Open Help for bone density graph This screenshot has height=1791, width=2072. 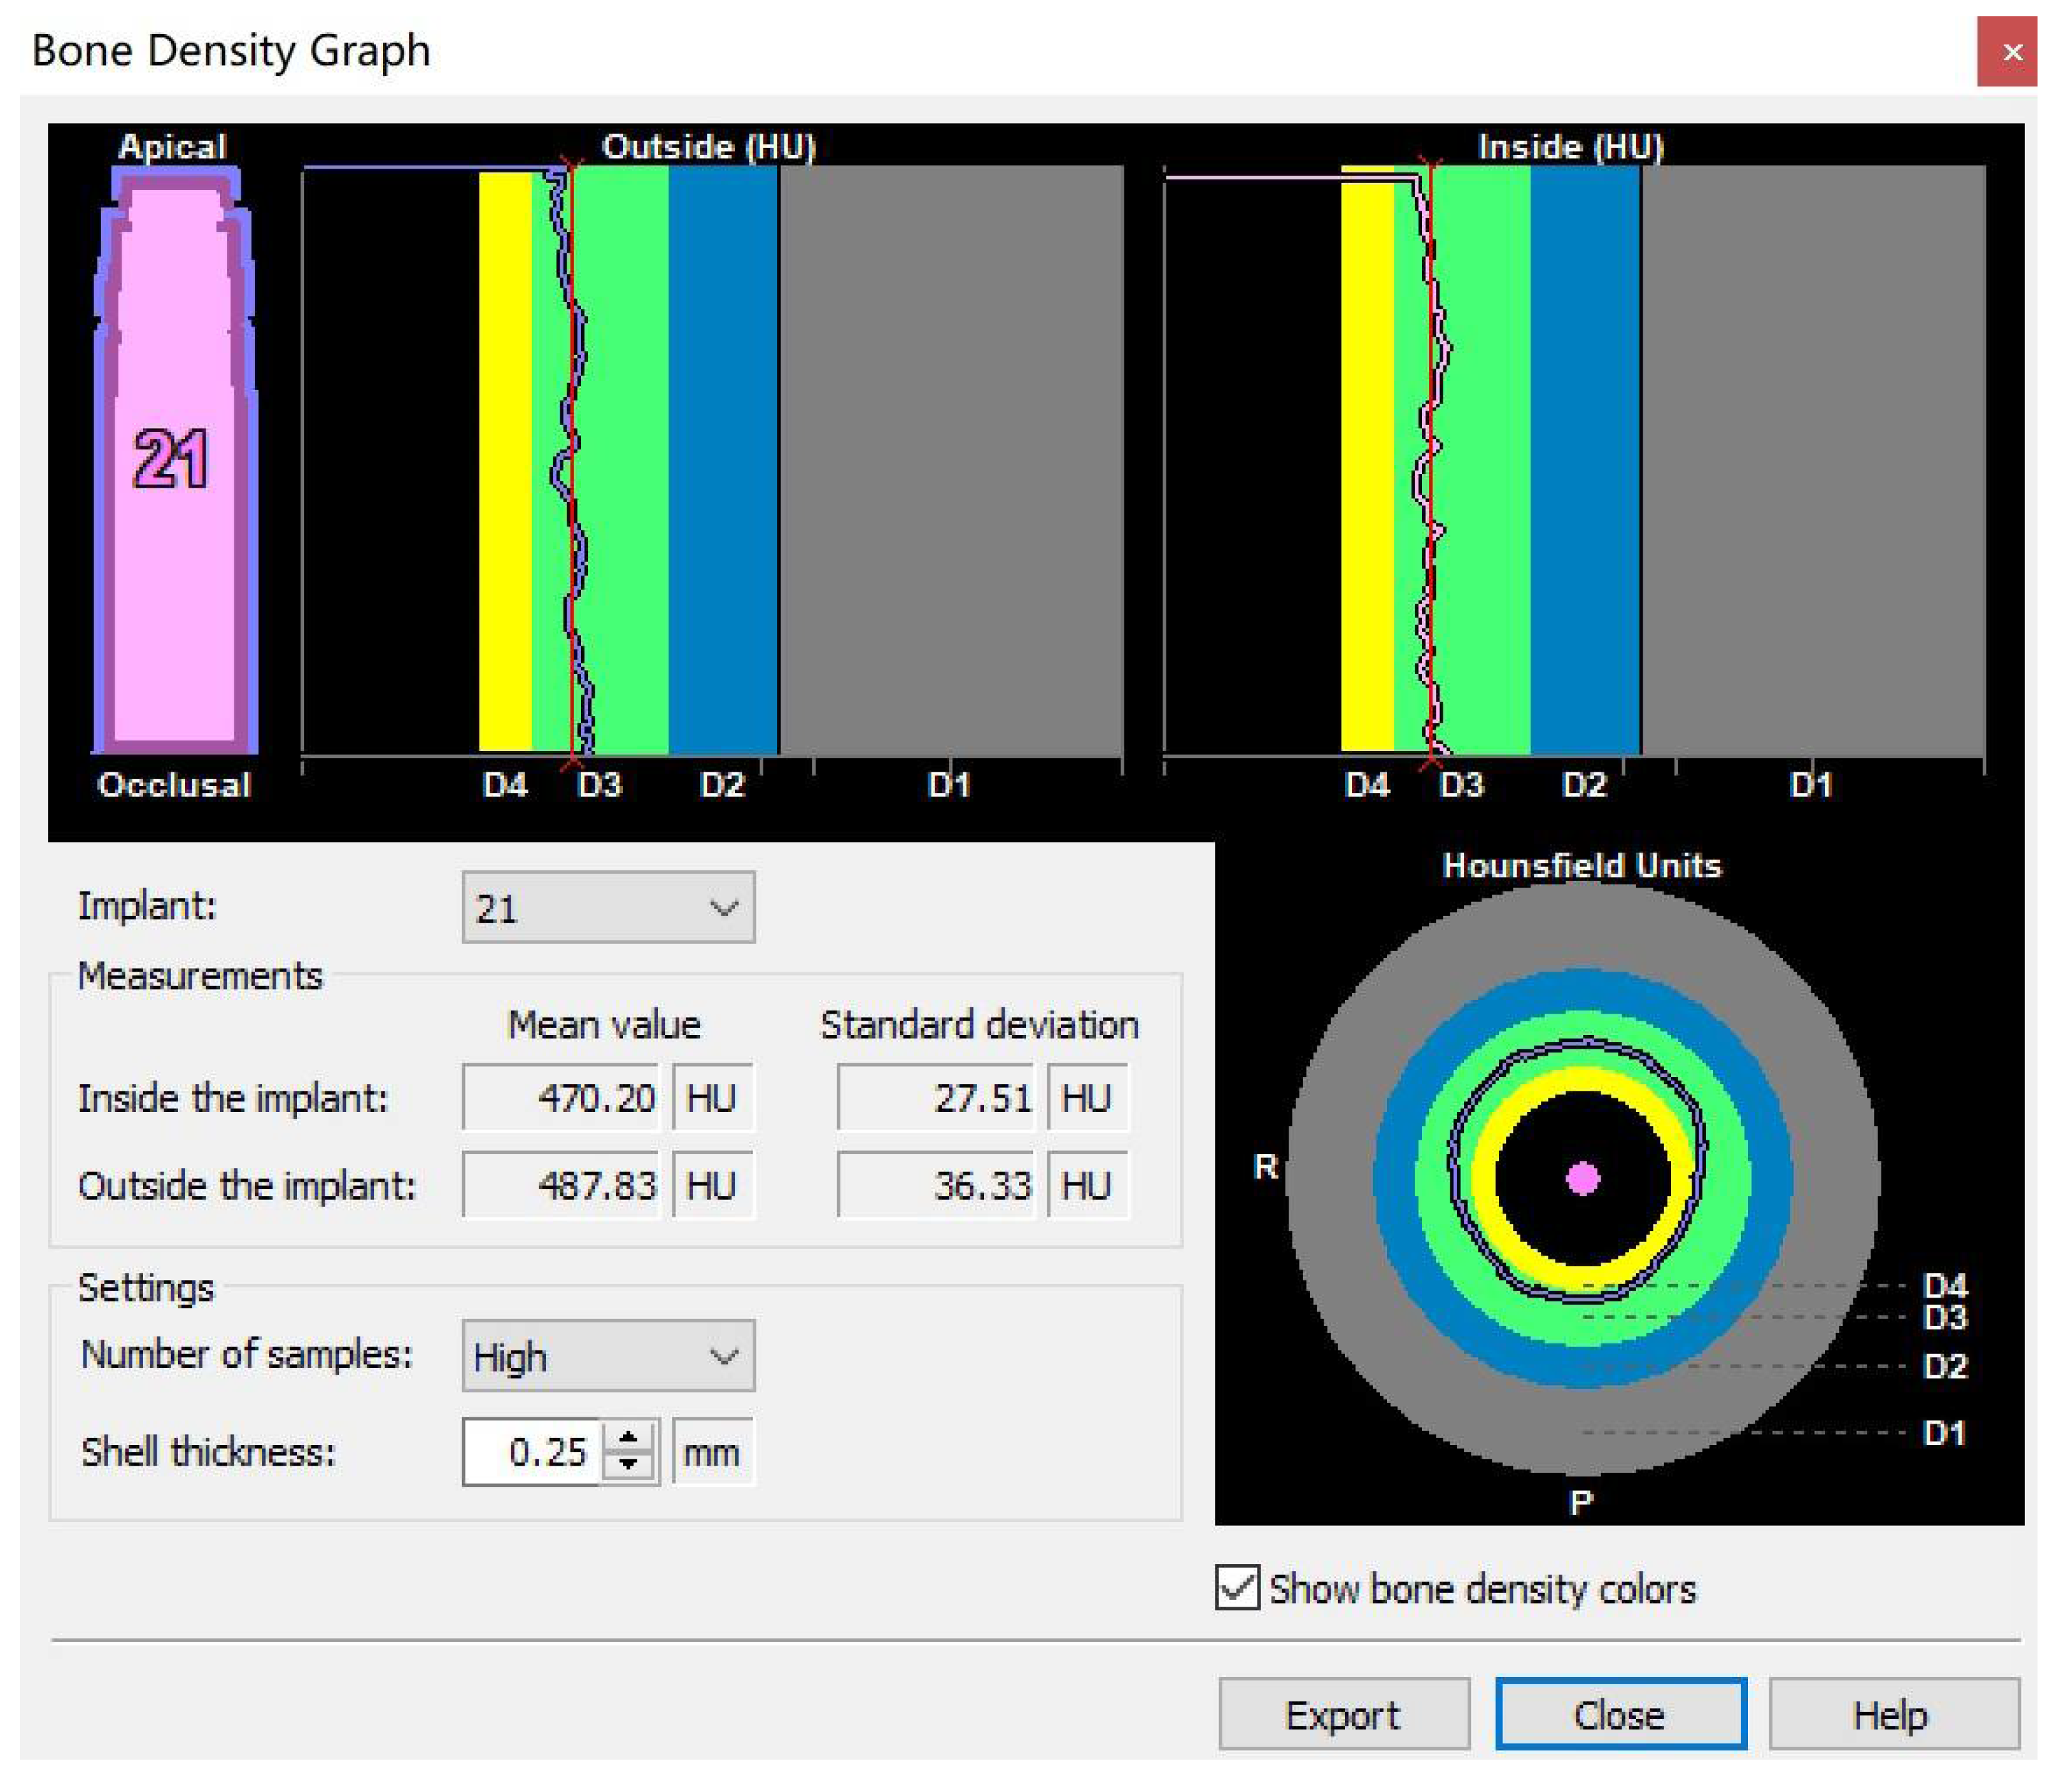1892,1715
